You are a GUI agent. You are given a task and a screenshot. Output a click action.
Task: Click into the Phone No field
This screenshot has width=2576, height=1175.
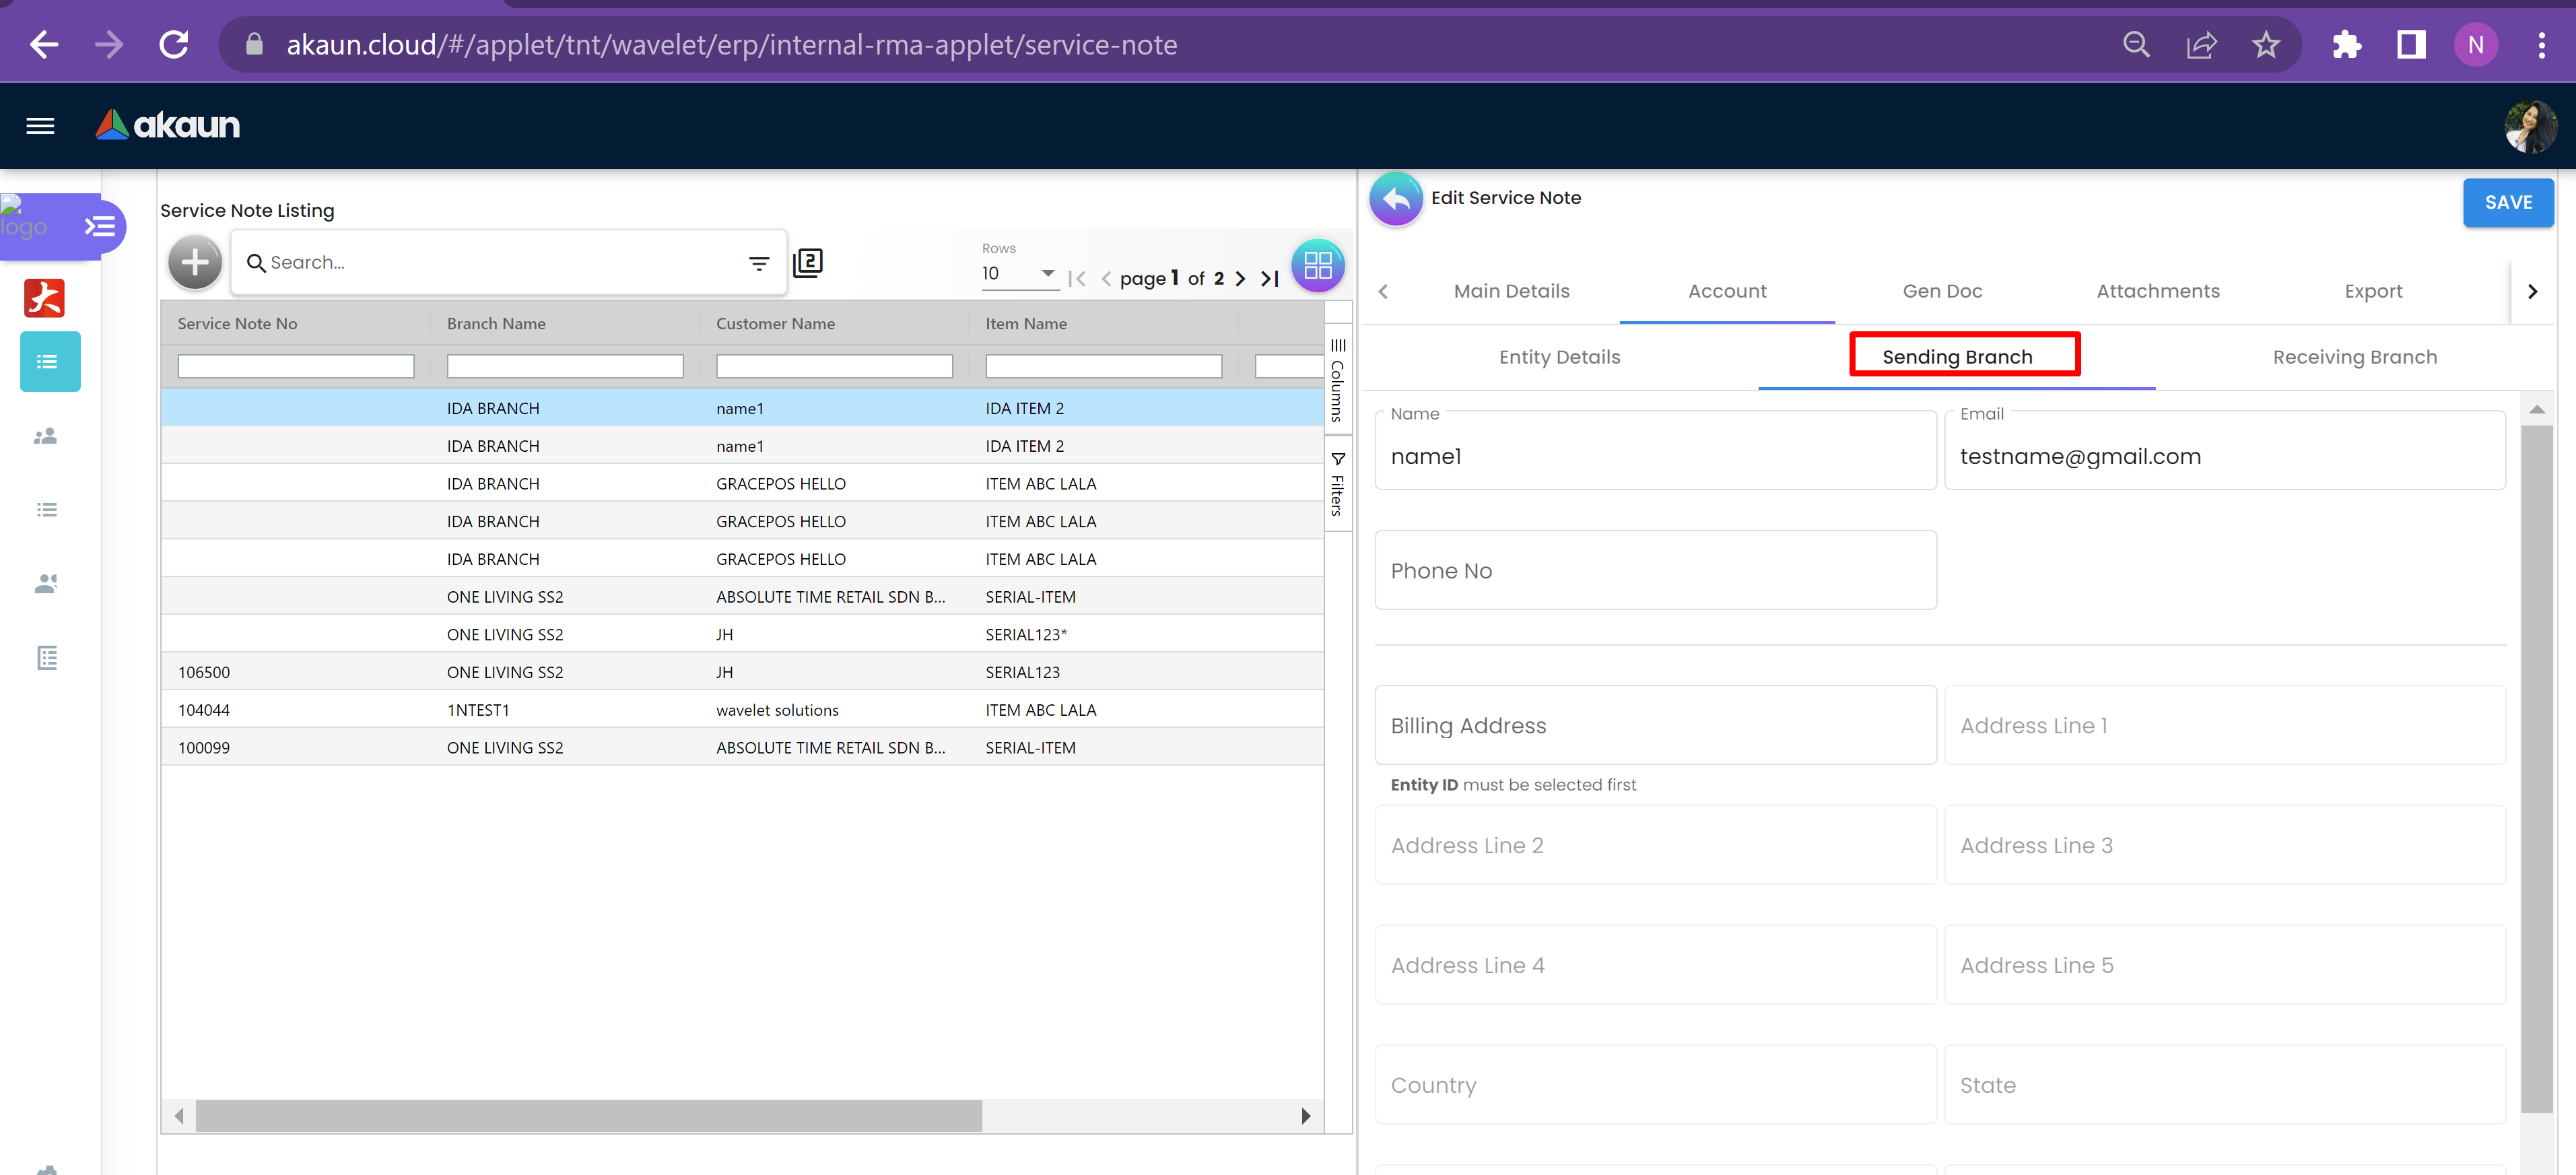coord(1655,571)
